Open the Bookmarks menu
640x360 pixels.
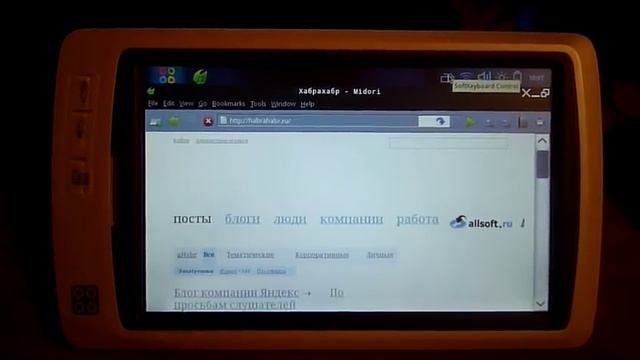pos(229,104)
